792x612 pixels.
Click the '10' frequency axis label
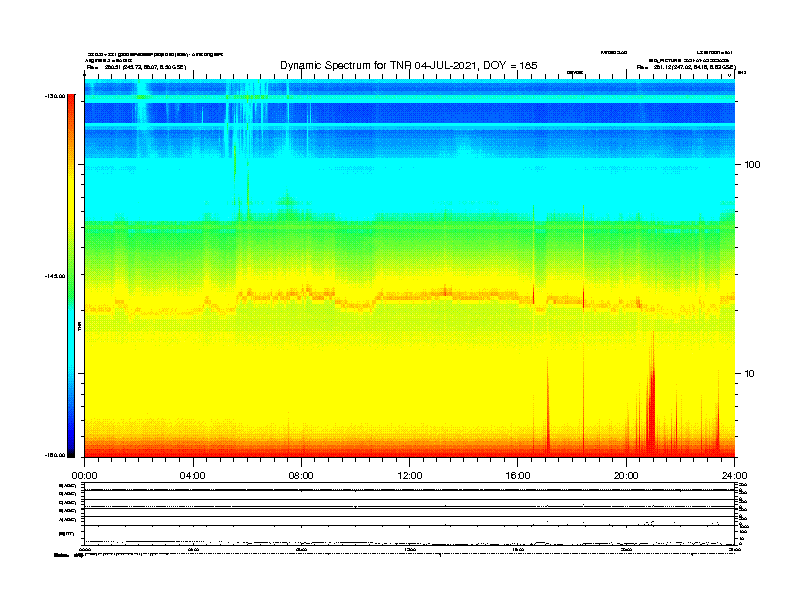point(750,374)
